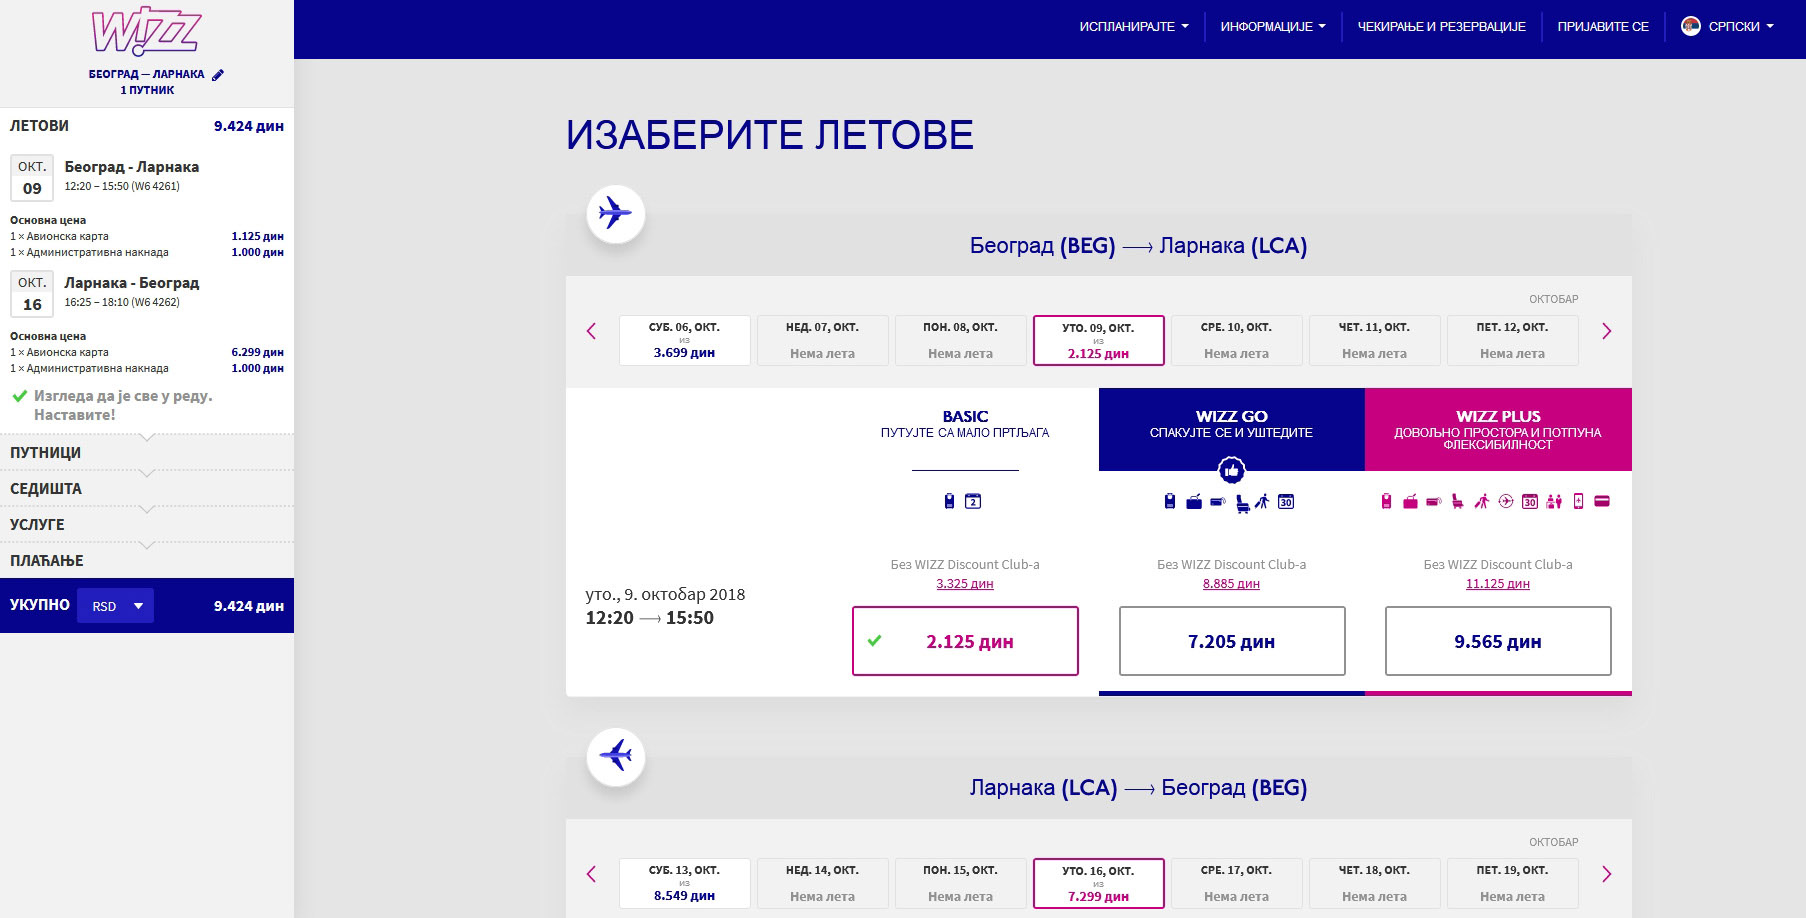
Task: Click the Wizz Plus discount club price 11.125 дин
Action: click(x=1498, y=584)
